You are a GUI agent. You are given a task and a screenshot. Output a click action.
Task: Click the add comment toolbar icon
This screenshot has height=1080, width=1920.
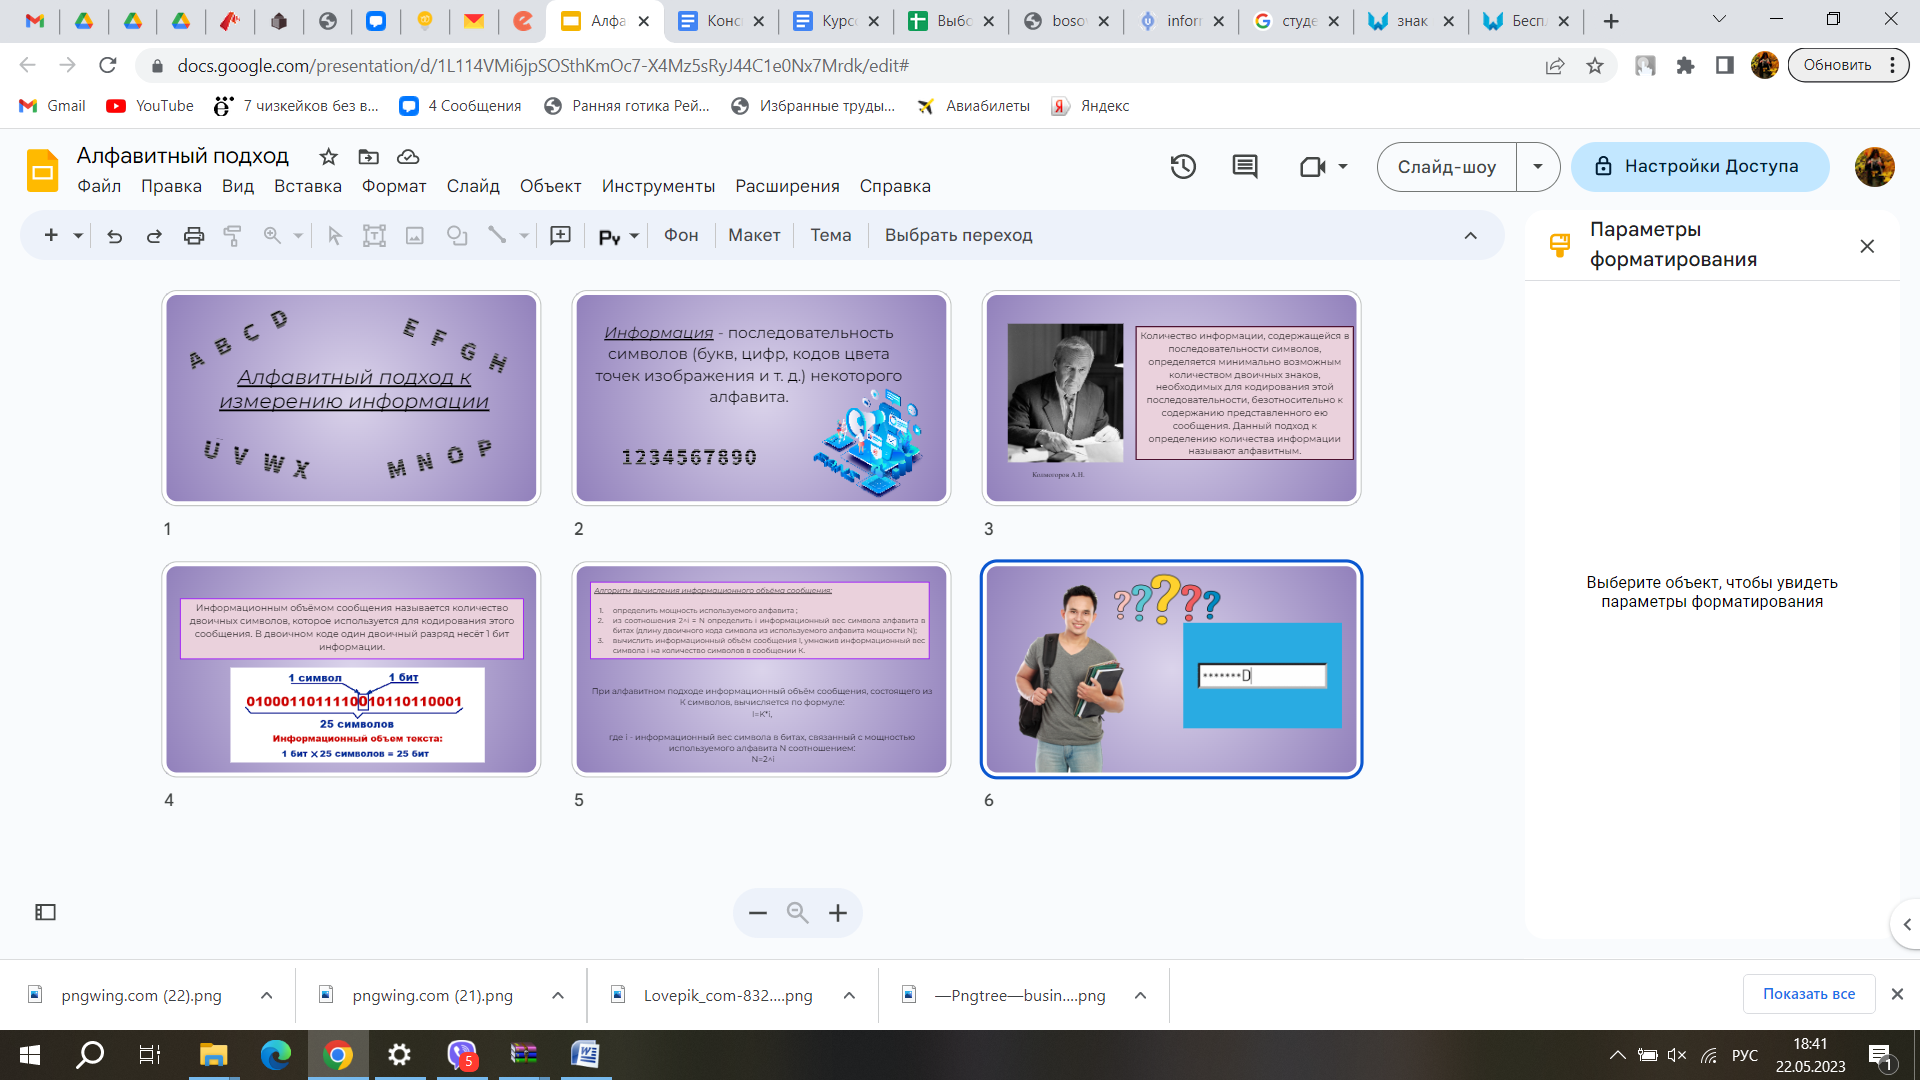click(561, 236)
